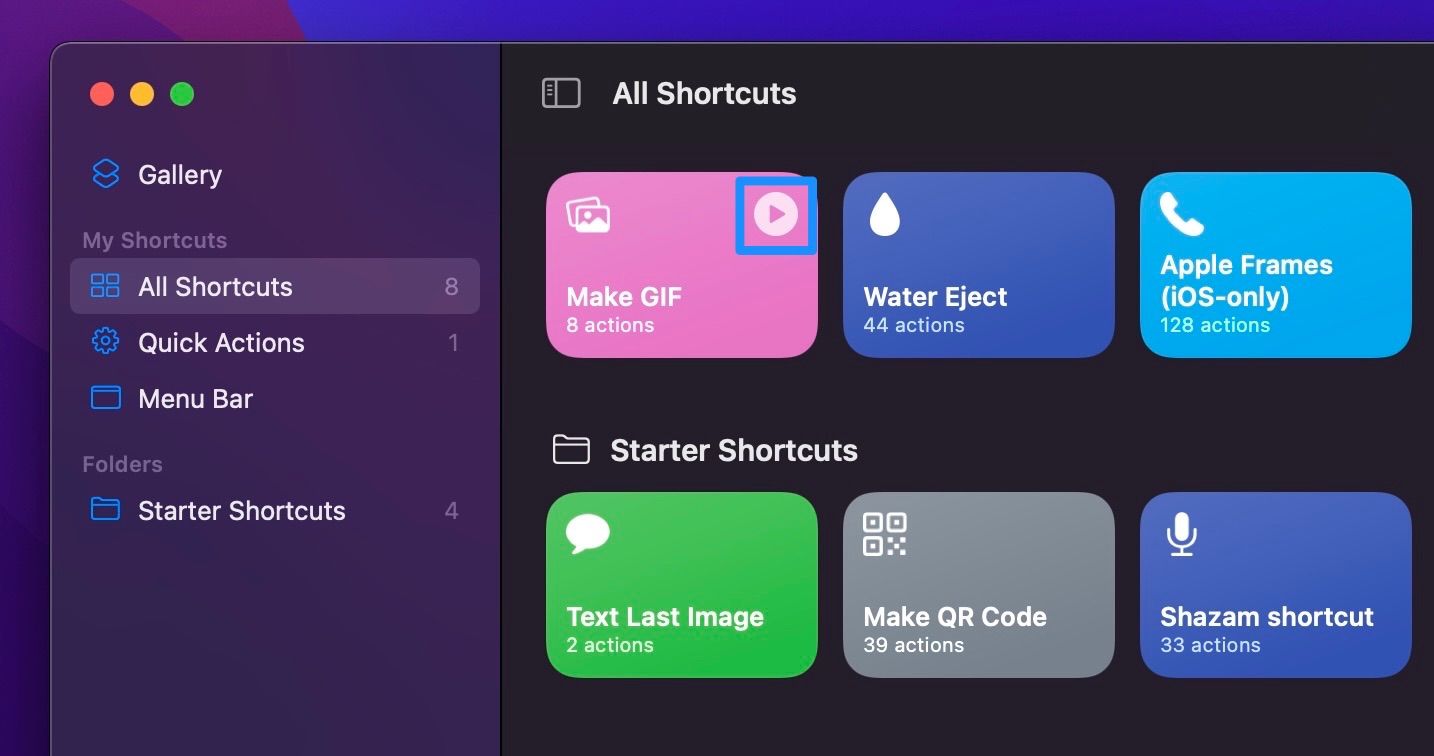Viewport: 1434px width, 756px height.
Task: Click the Gallery layers icon
Action: point(105,174)
